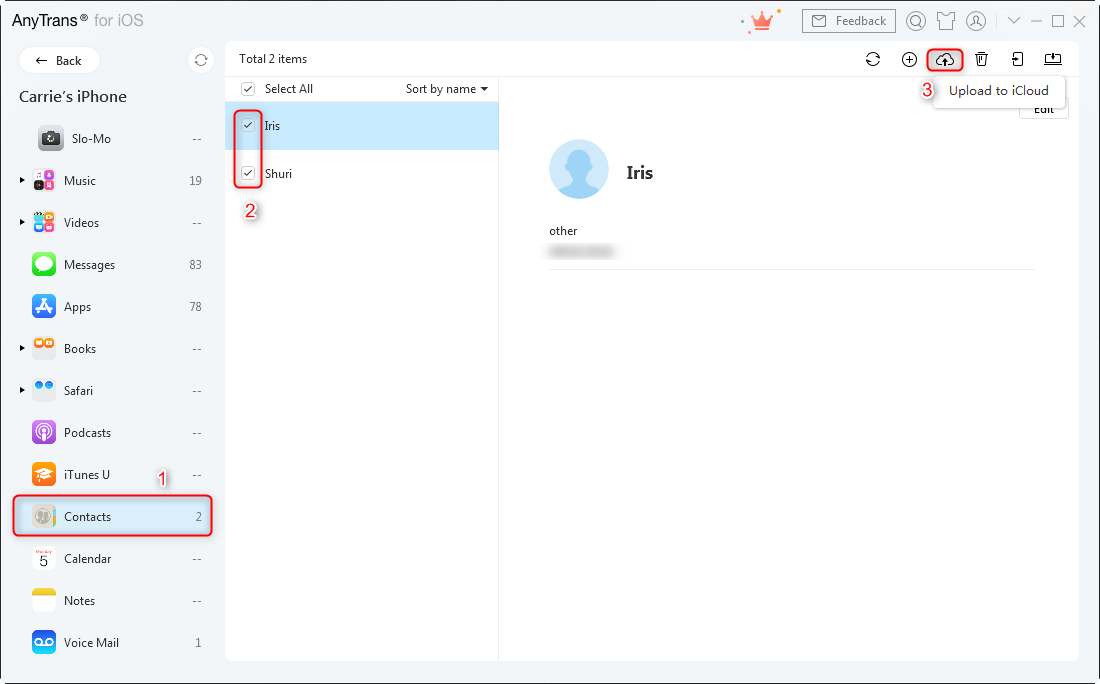Open the Apps category icon
1100x684 pixels.
43,307
